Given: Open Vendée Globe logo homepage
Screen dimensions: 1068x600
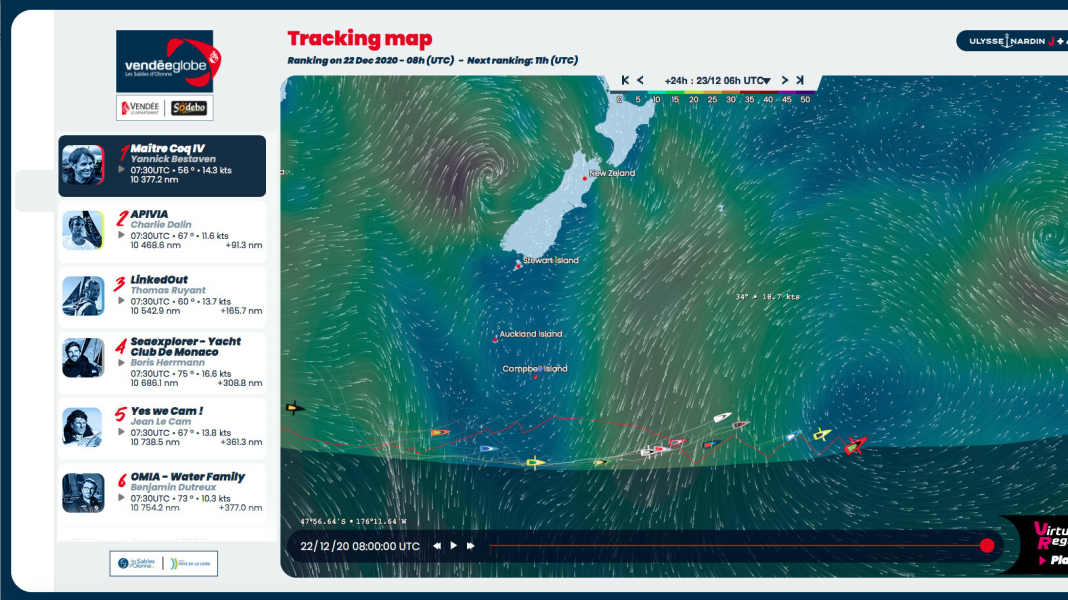Looking at the screenshot, I should pos(164,61).
